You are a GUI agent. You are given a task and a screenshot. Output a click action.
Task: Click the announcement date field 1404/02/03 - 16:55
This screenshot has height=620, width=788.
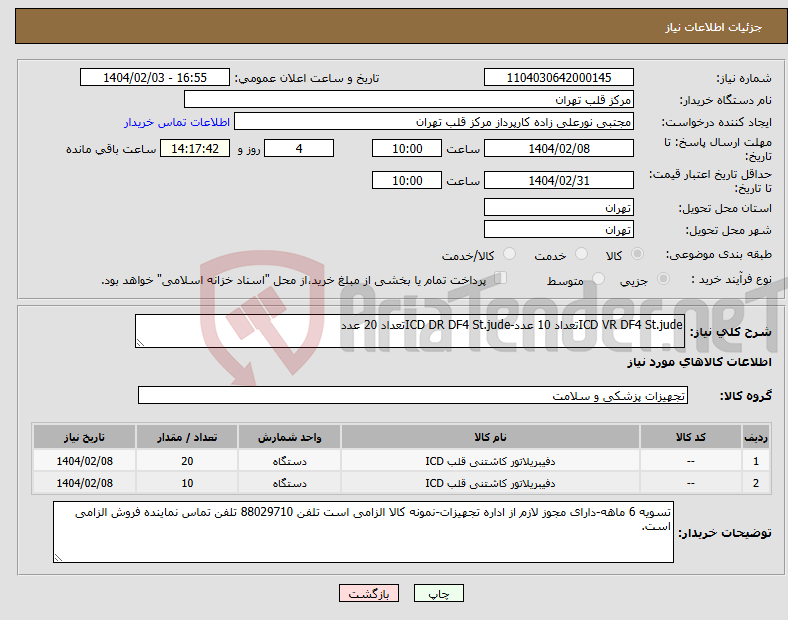[155, 77]
